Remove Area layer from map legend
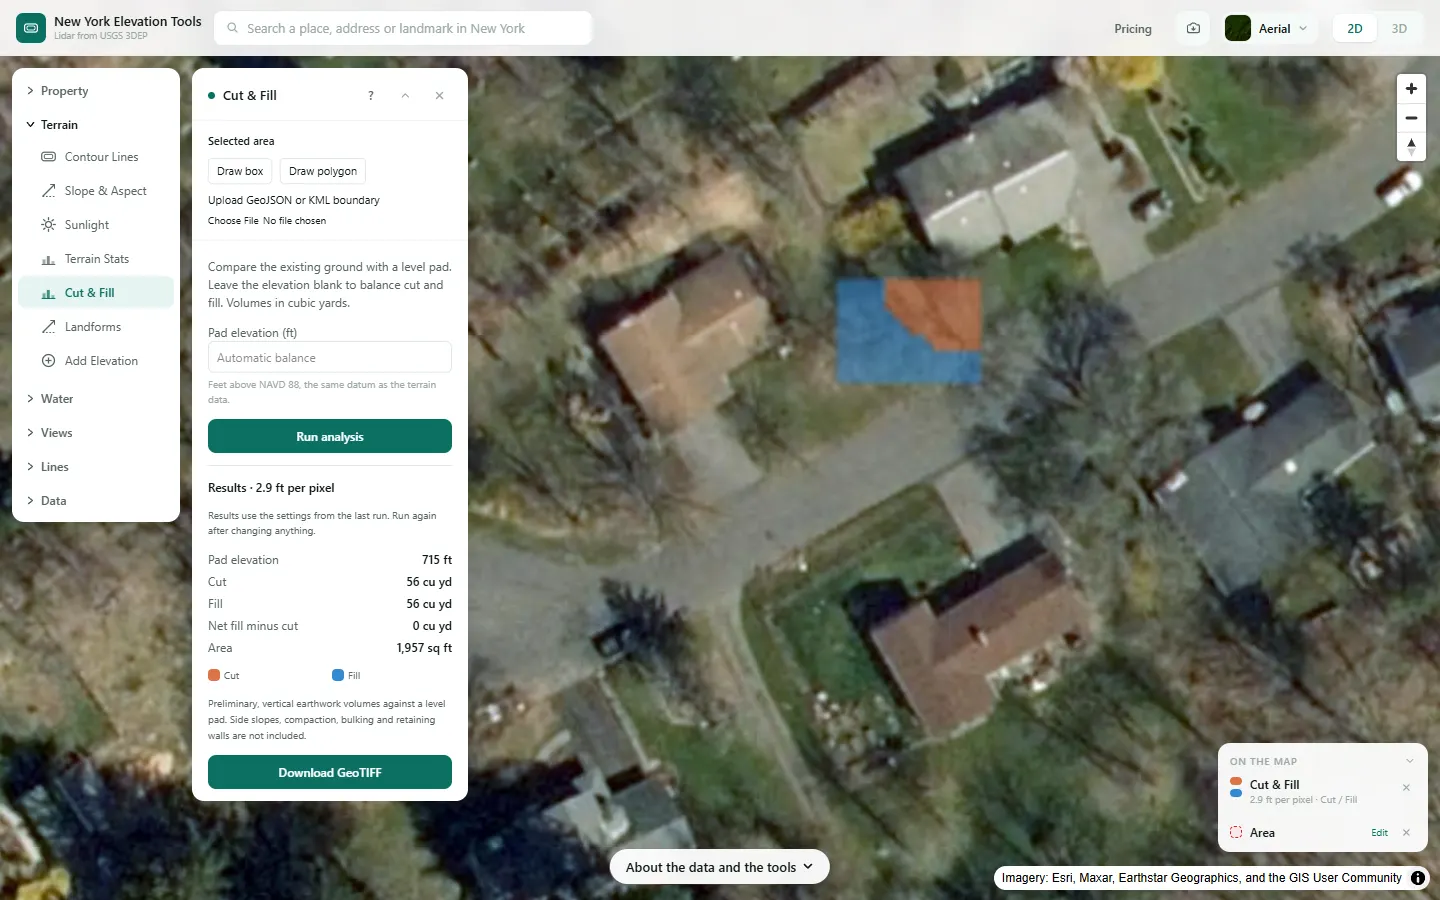Viewport: 1440px width, 900px height. coord(1406,833)
